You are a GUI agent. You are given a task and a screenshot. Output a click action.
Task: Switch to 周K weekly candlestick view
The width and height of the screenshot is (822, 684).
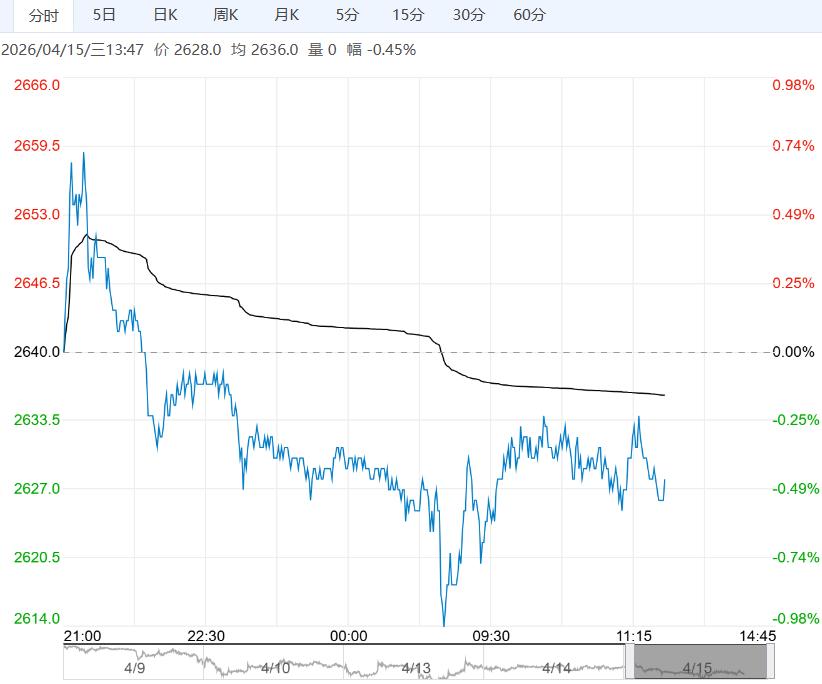tap(226, 15)
